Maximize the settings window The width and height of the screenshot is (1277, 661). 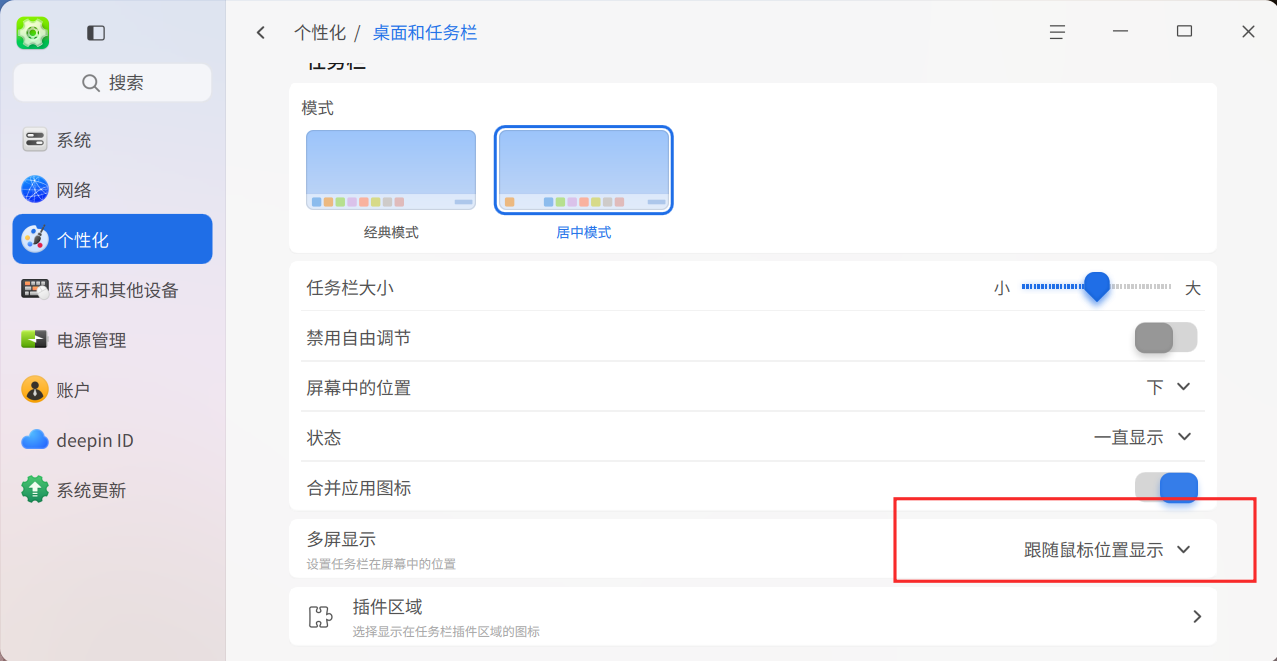tap(1184, 32)
